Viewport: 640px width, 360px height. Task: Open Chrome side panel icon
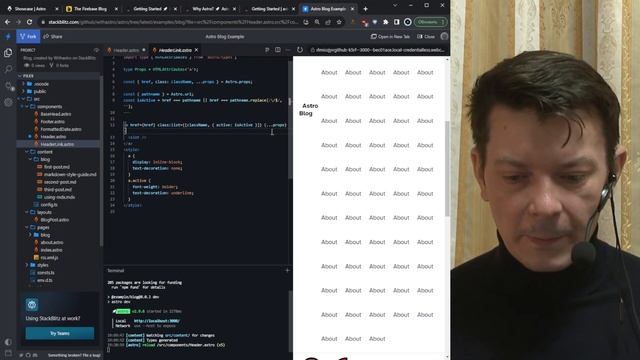click(396, 22)
